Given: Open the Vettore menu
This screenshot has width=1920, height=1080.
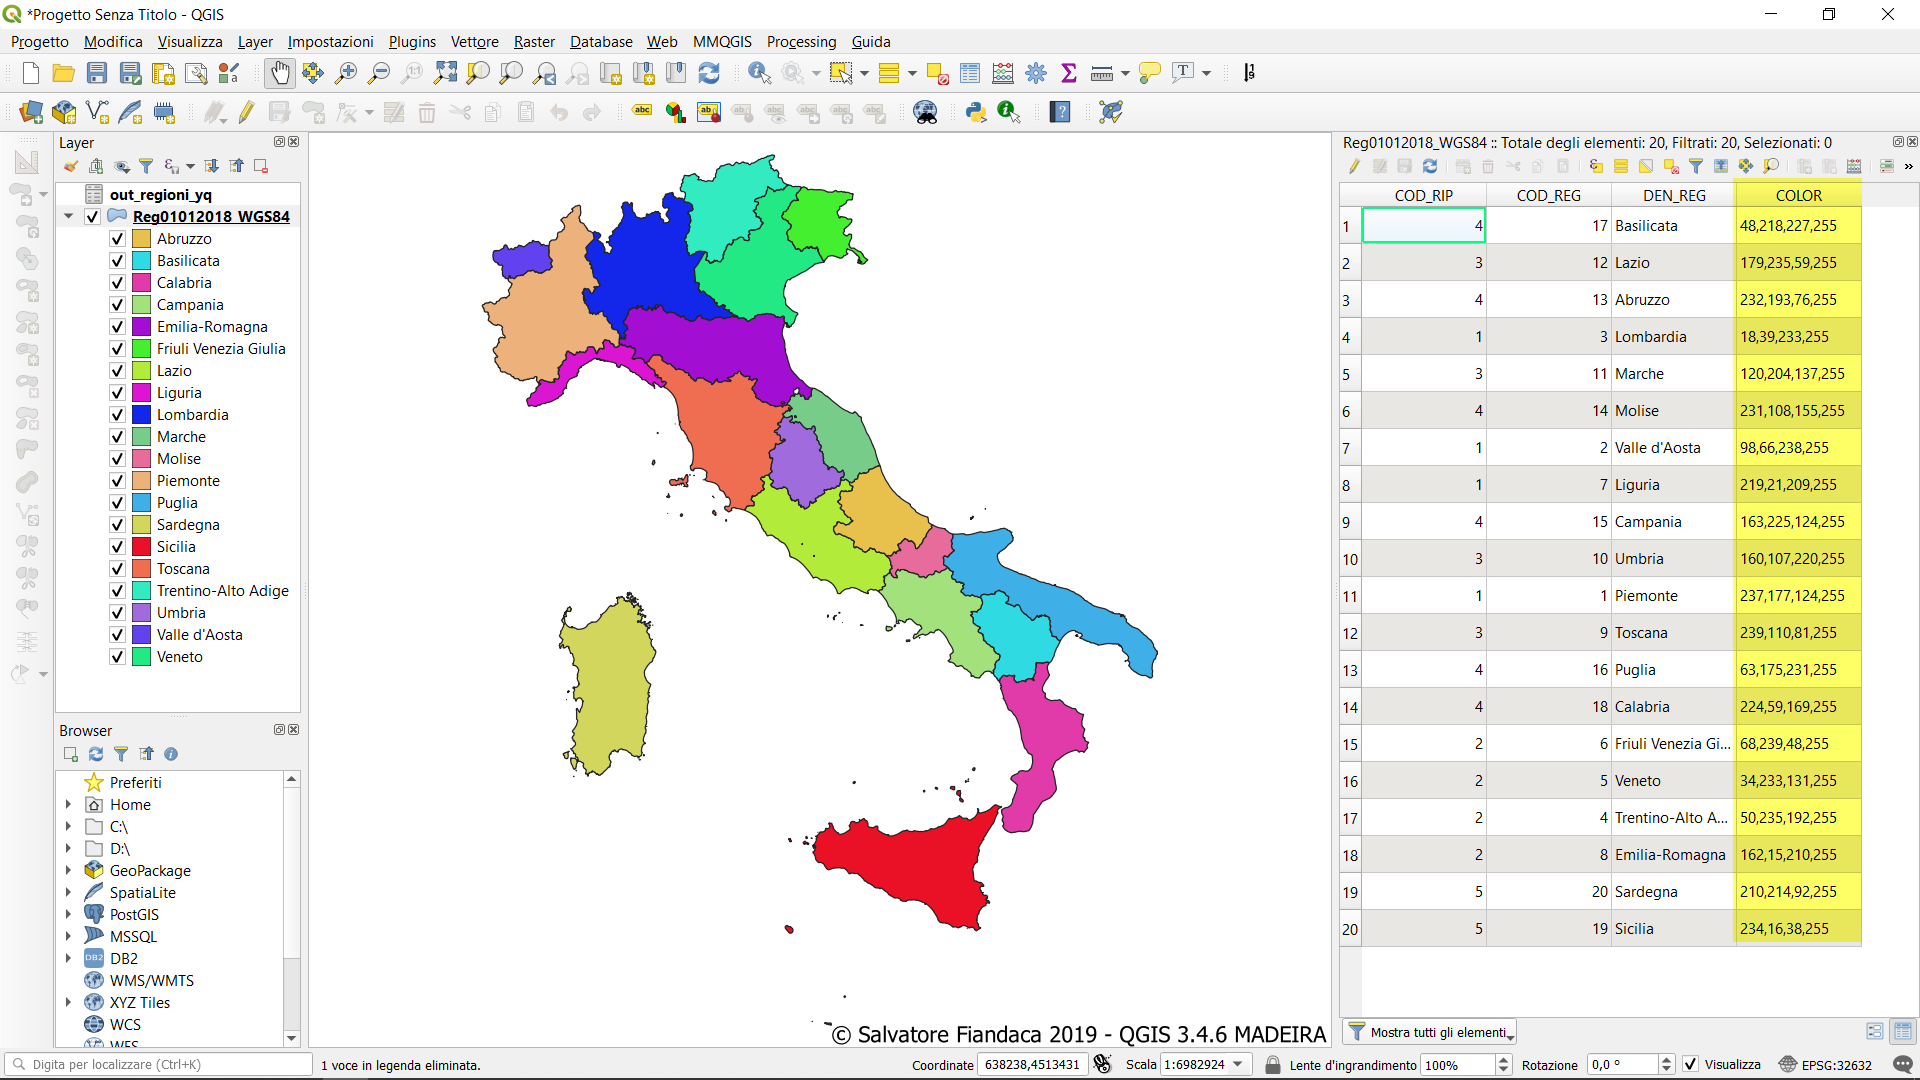Looking at the screenshot, I should (474, 42).
